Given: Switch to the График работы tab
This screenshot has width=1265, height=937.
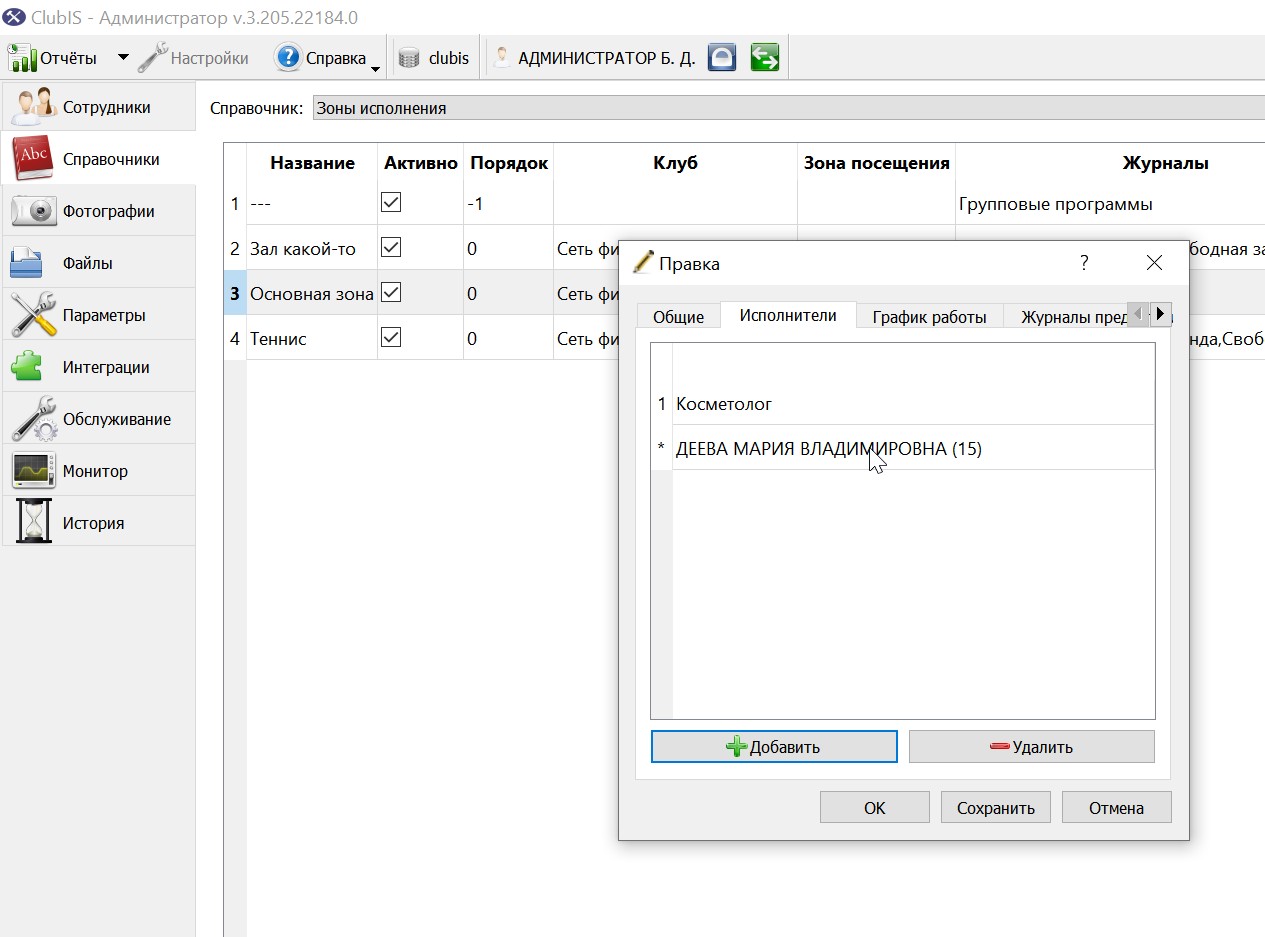Looking at the screenshot, I should [929, 316].
